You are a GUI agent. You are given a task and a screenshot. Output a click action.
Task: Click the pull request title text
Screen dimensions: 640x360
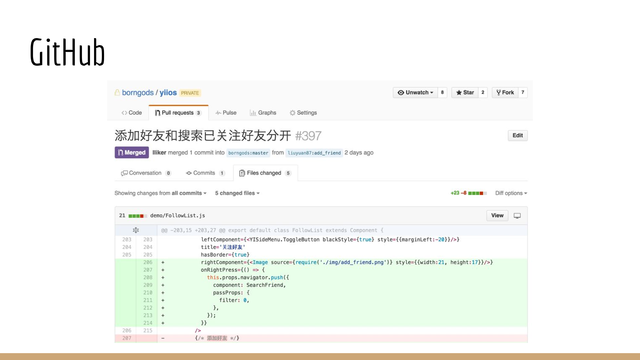click(203, 136)
